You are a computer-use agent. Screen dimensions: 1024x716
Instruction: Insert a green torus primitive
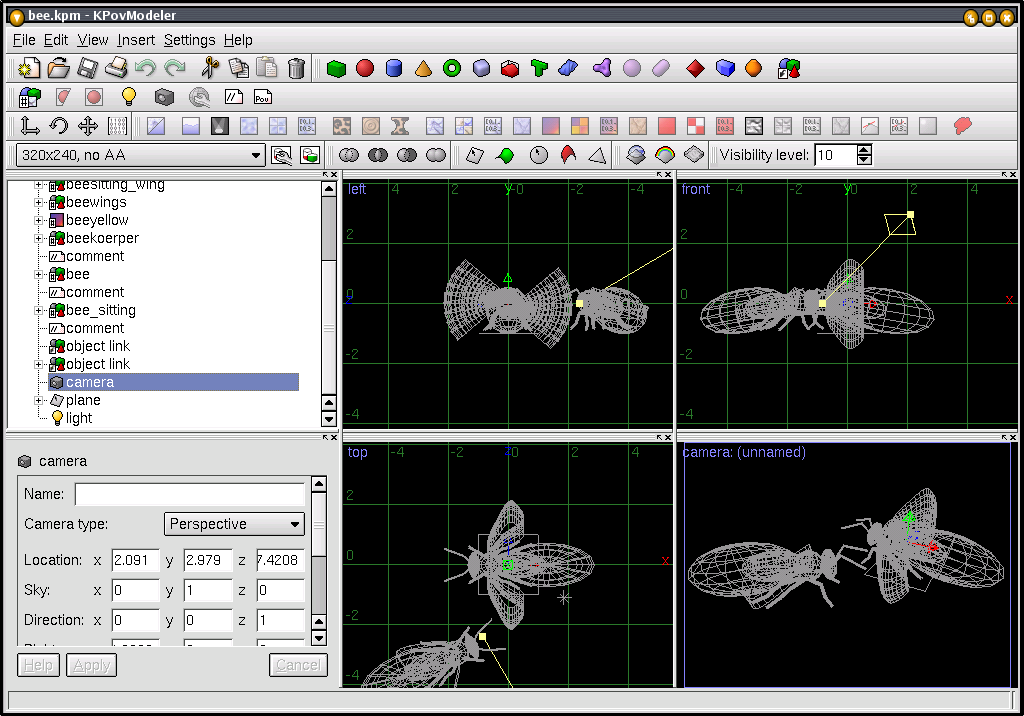point(452,68)
